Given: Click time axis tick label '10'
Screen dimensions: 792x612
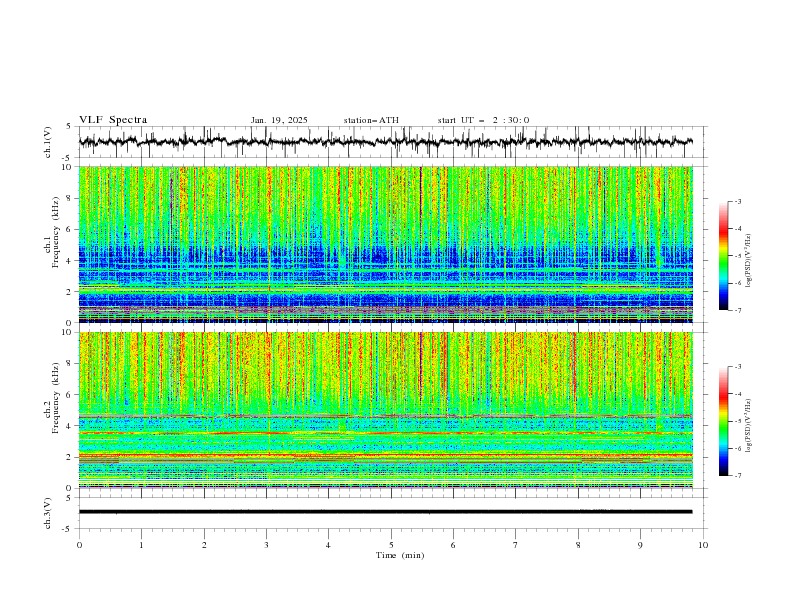Looking at the screenshot, I should [x=703, y=545].
